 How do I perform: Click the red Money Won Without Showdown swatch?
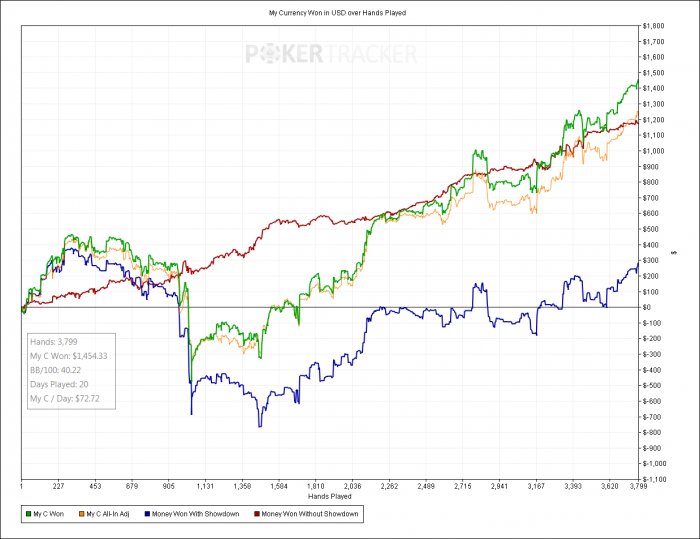pos(257,514)
